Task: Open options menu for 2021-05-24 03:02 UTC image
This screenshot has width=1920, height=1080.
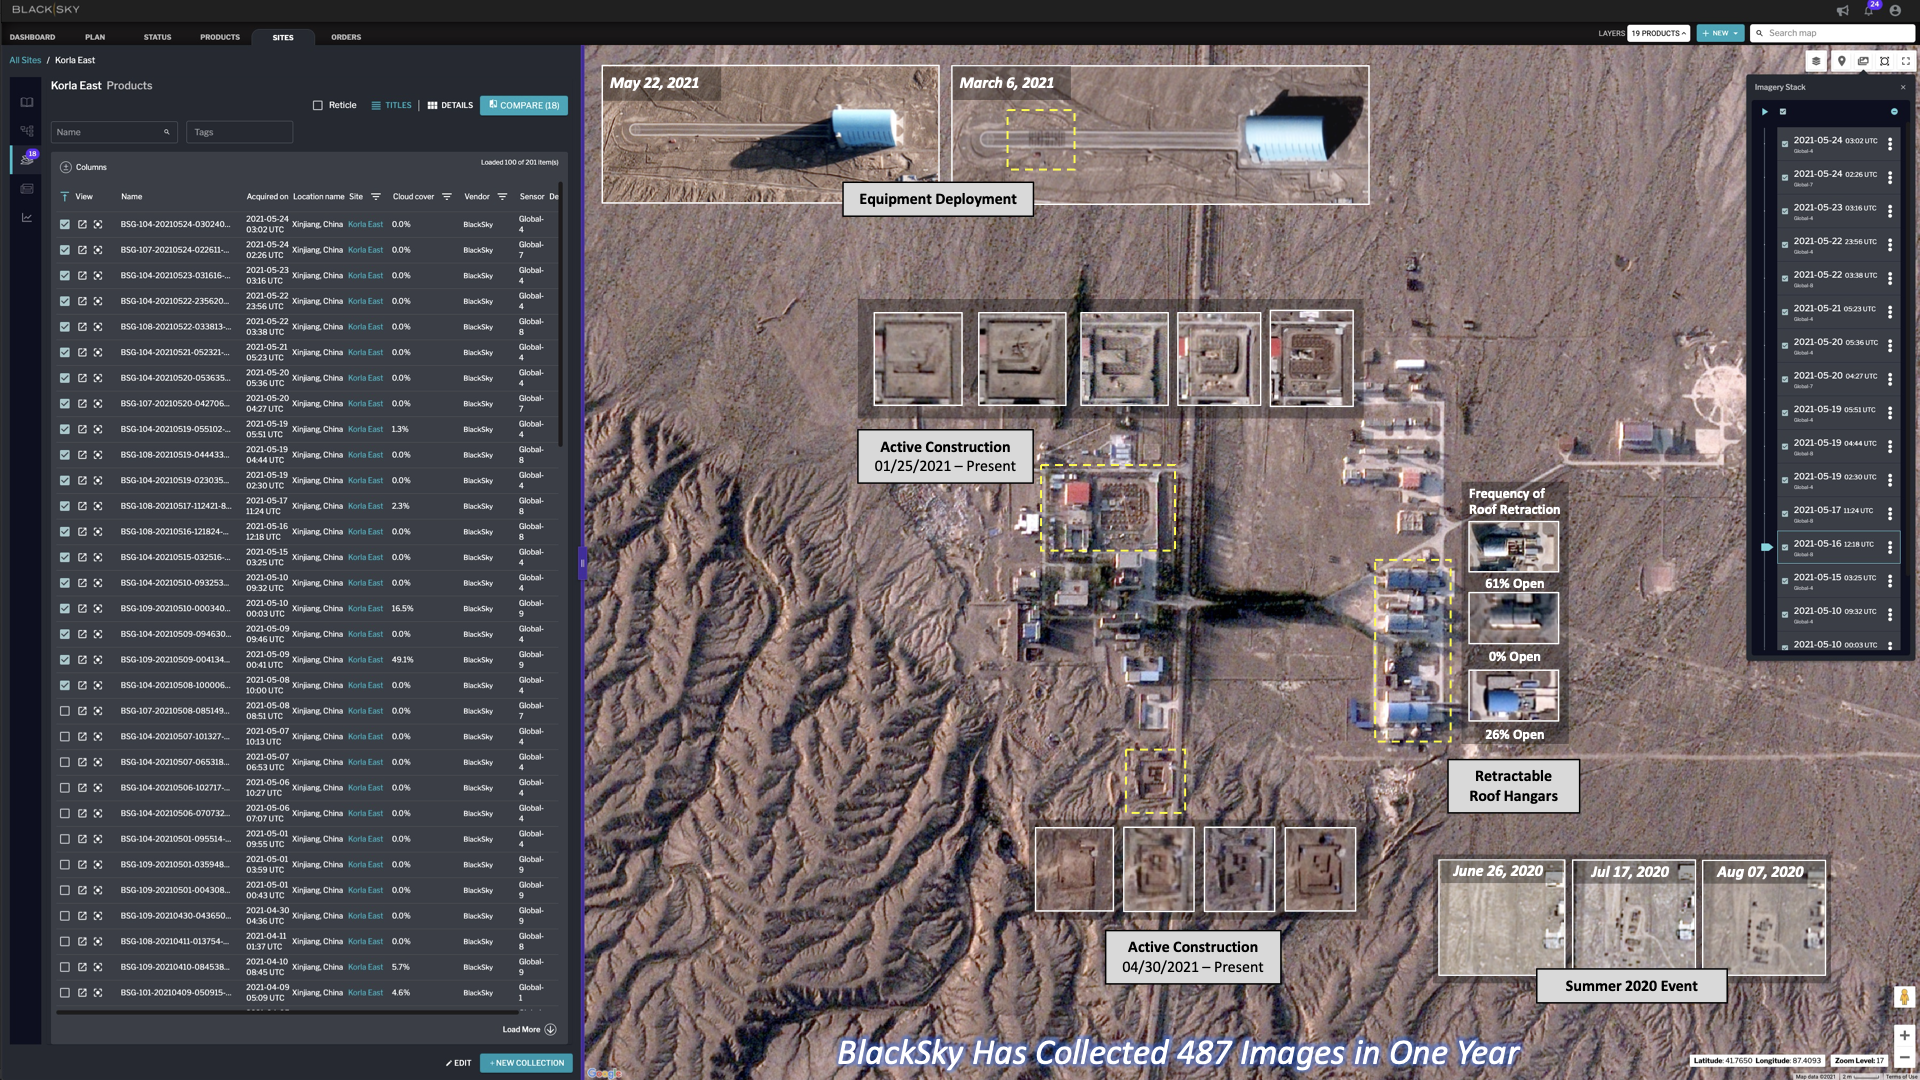Action: tap(1890, 144)
